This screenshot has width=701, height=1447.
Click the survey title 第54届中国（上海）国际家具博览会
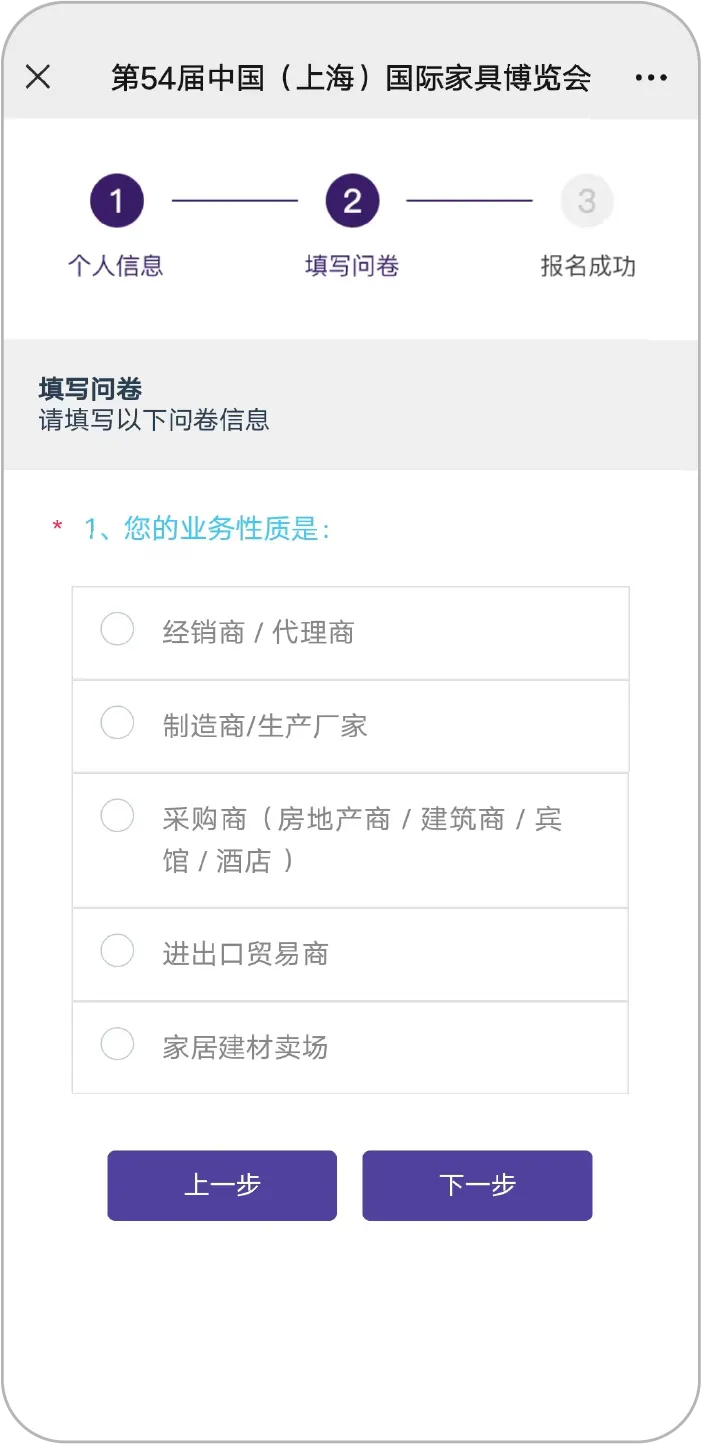point(352,77)
